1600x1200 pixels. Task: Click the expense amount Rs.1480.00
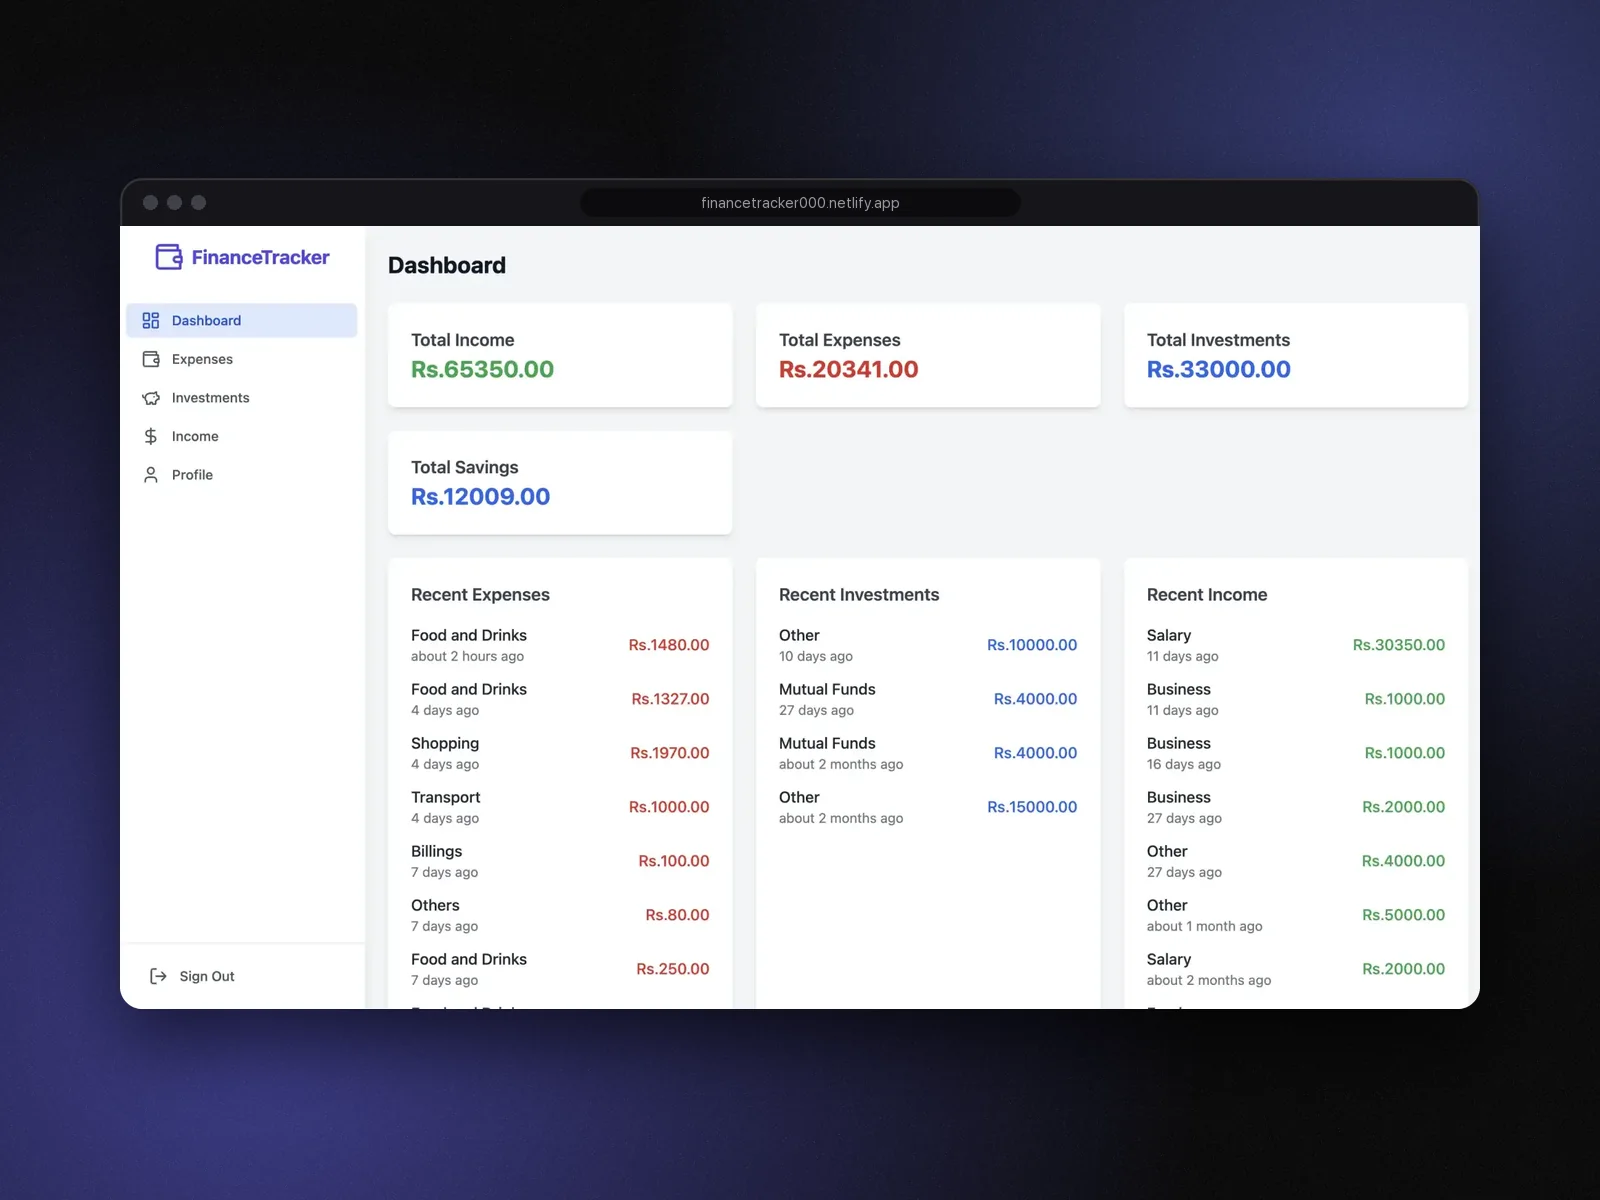click(x=669, y=645)
